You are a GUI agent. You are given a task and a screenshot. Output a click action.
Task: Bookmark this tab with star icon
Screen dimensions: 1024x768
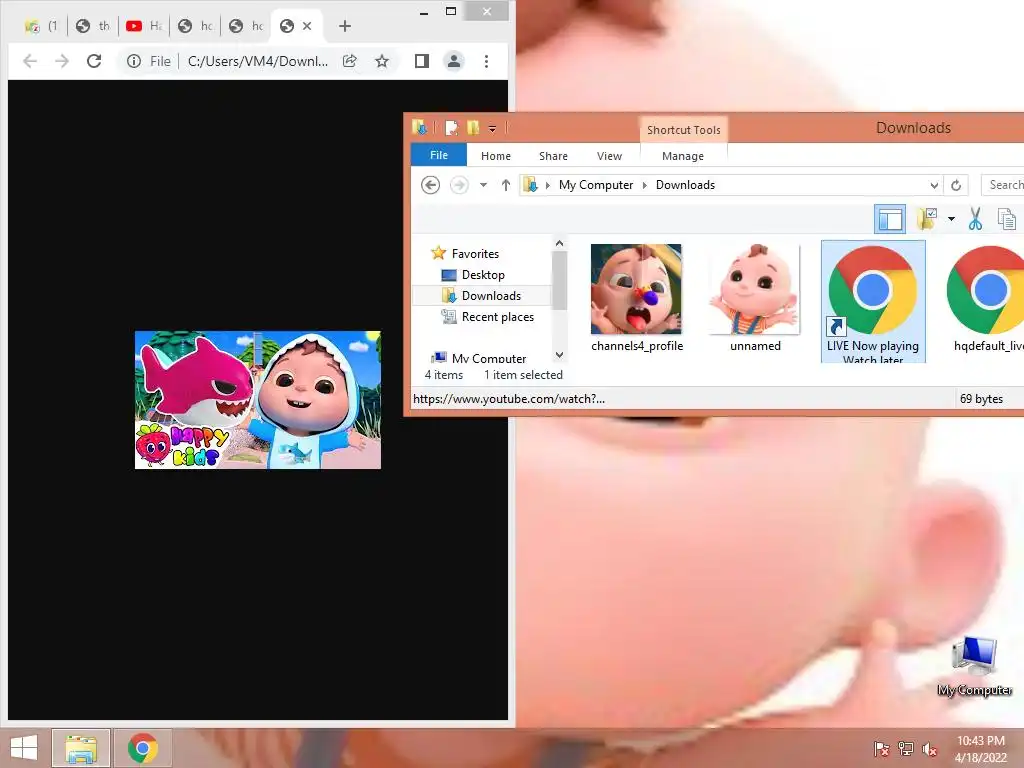pos(382,61)
